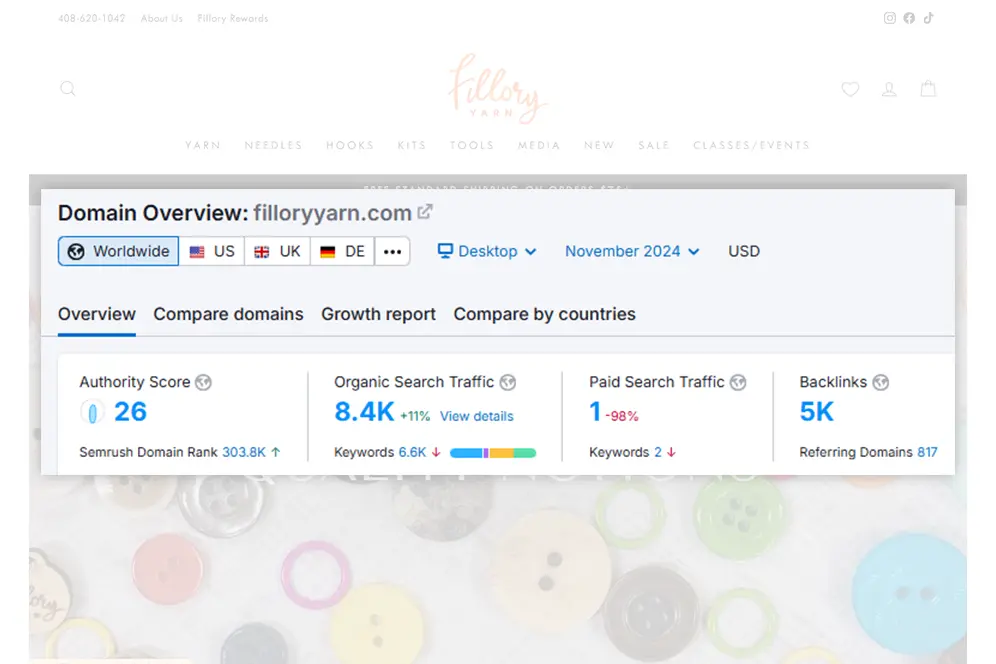Click the 5K Backlinks value

tap(816, 412)
